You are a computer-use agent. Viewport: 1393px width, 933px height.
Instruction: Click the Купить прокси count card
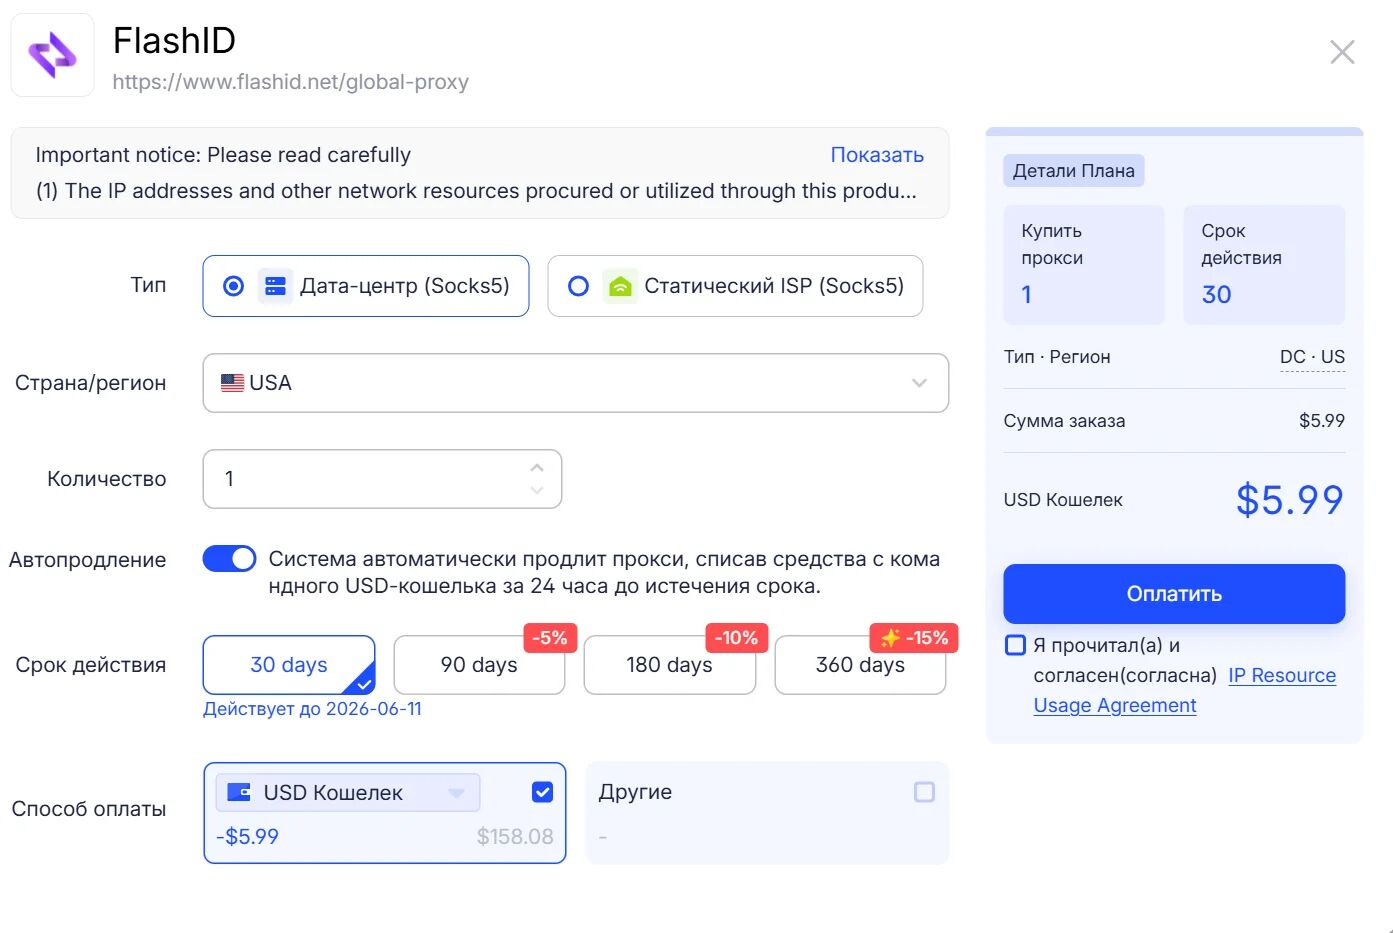[x=1084, y=265]
